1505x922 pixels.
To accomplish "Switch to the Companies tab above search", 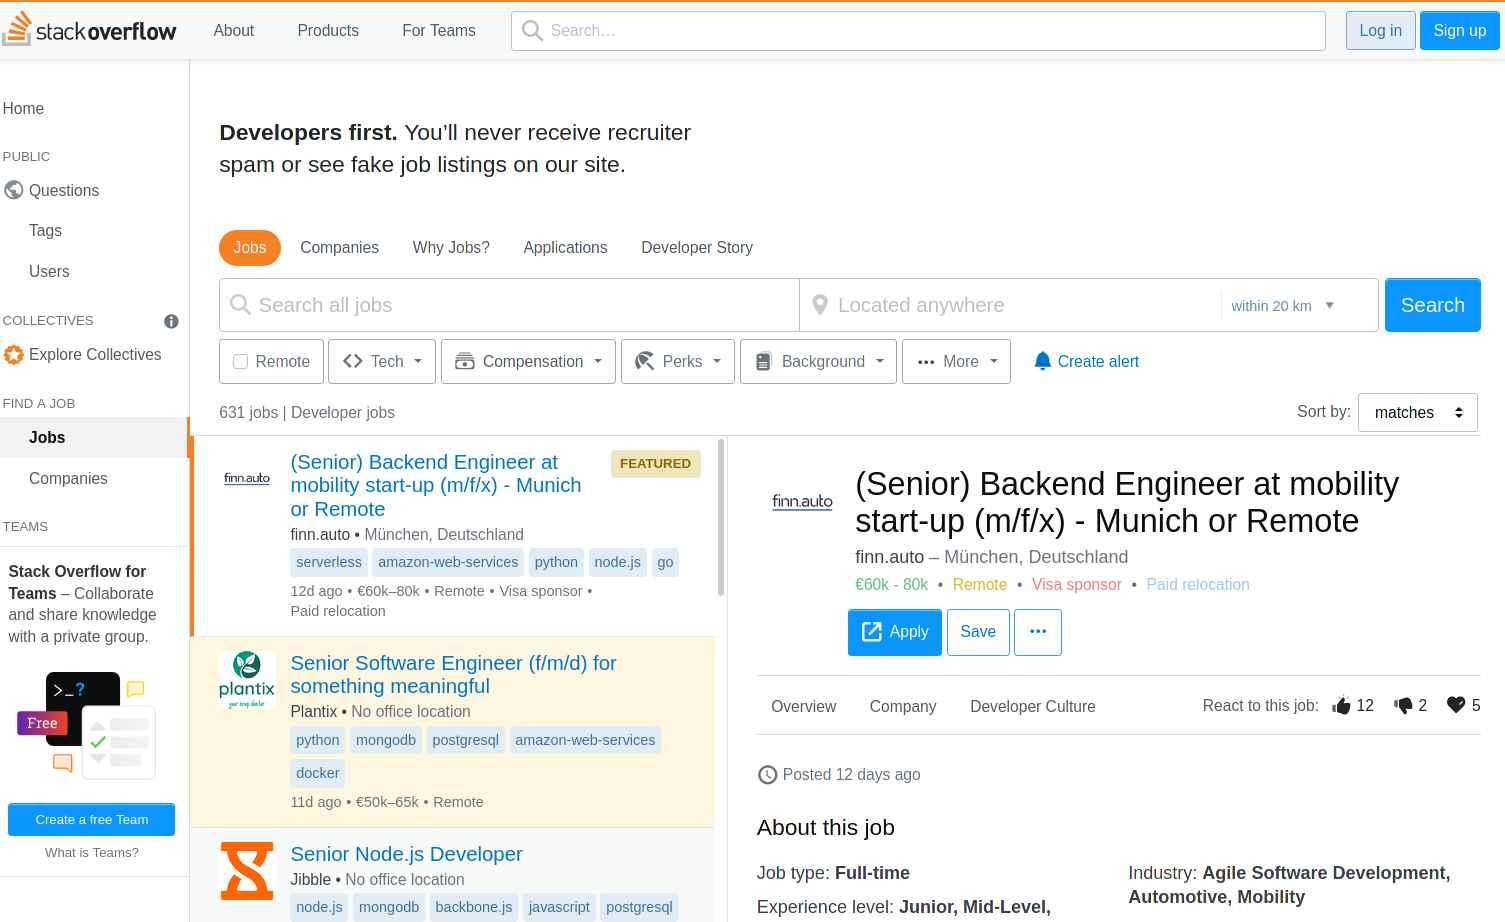I will pyautogui.click(x=339, y=248).
